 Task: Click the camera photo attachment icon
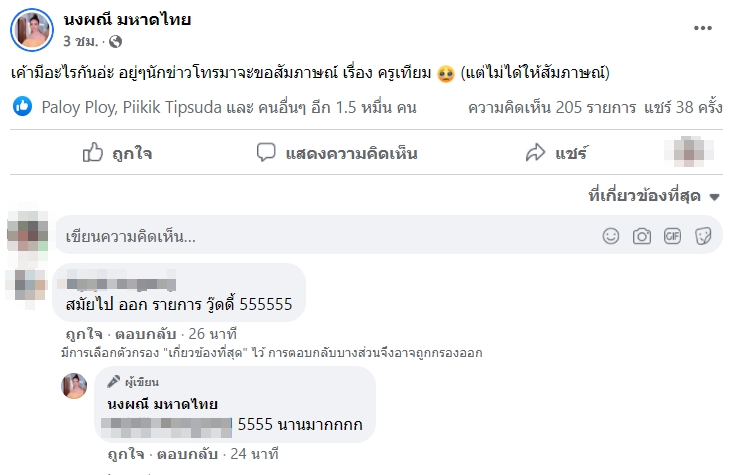[642, 236]
